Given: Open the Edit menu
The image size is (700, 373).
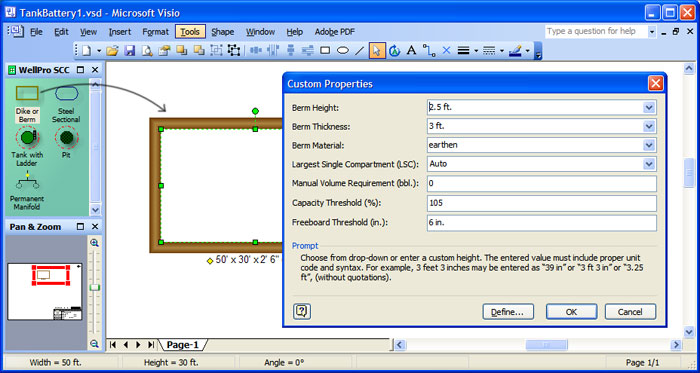Looking at the screenshot, I should pos(61,32).
